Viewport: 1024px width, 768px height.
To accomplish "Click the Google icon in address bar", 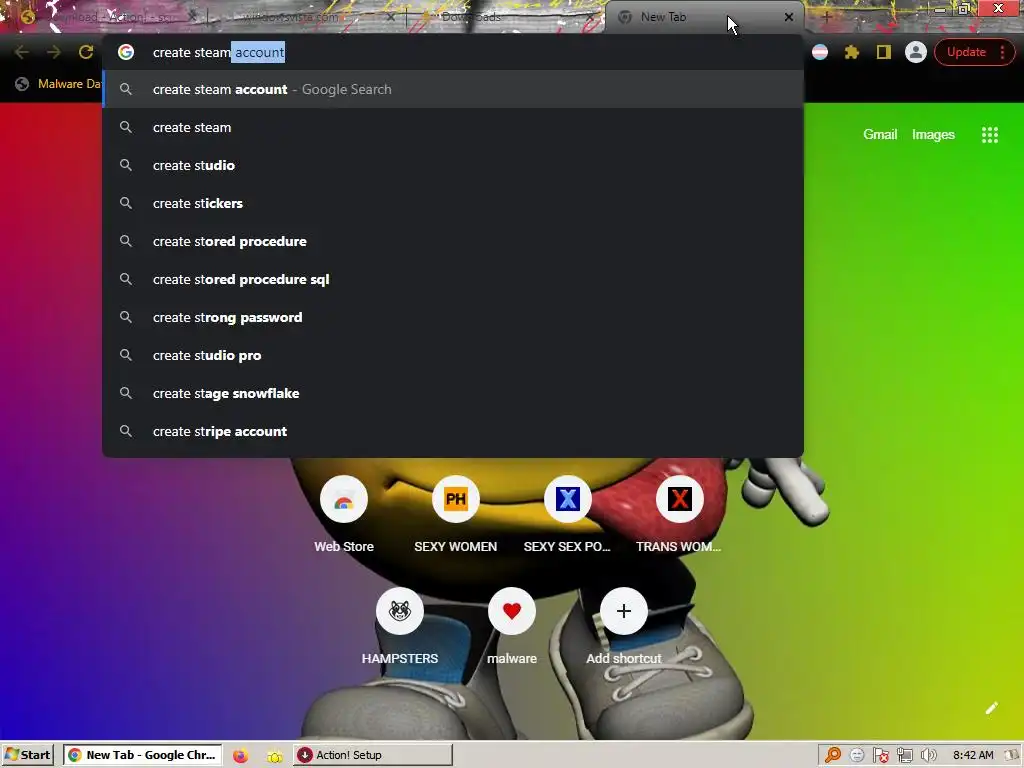I will click(x=126, y=52).
